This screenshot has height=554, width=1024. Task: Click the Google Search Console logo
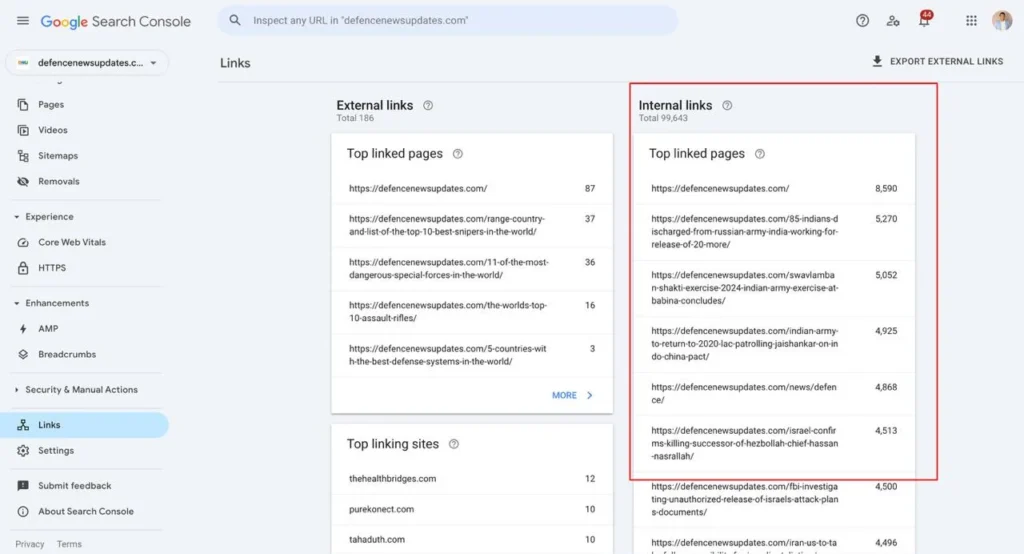[116, 22]
